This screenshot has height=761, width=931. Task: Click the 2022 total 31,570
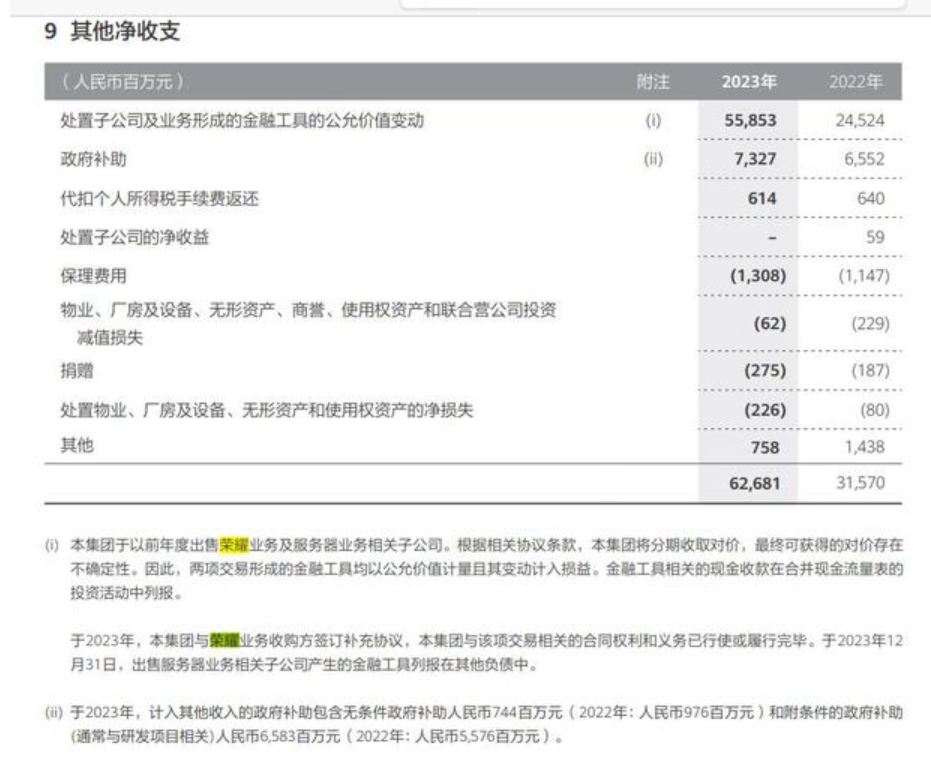tap(860, 484)
